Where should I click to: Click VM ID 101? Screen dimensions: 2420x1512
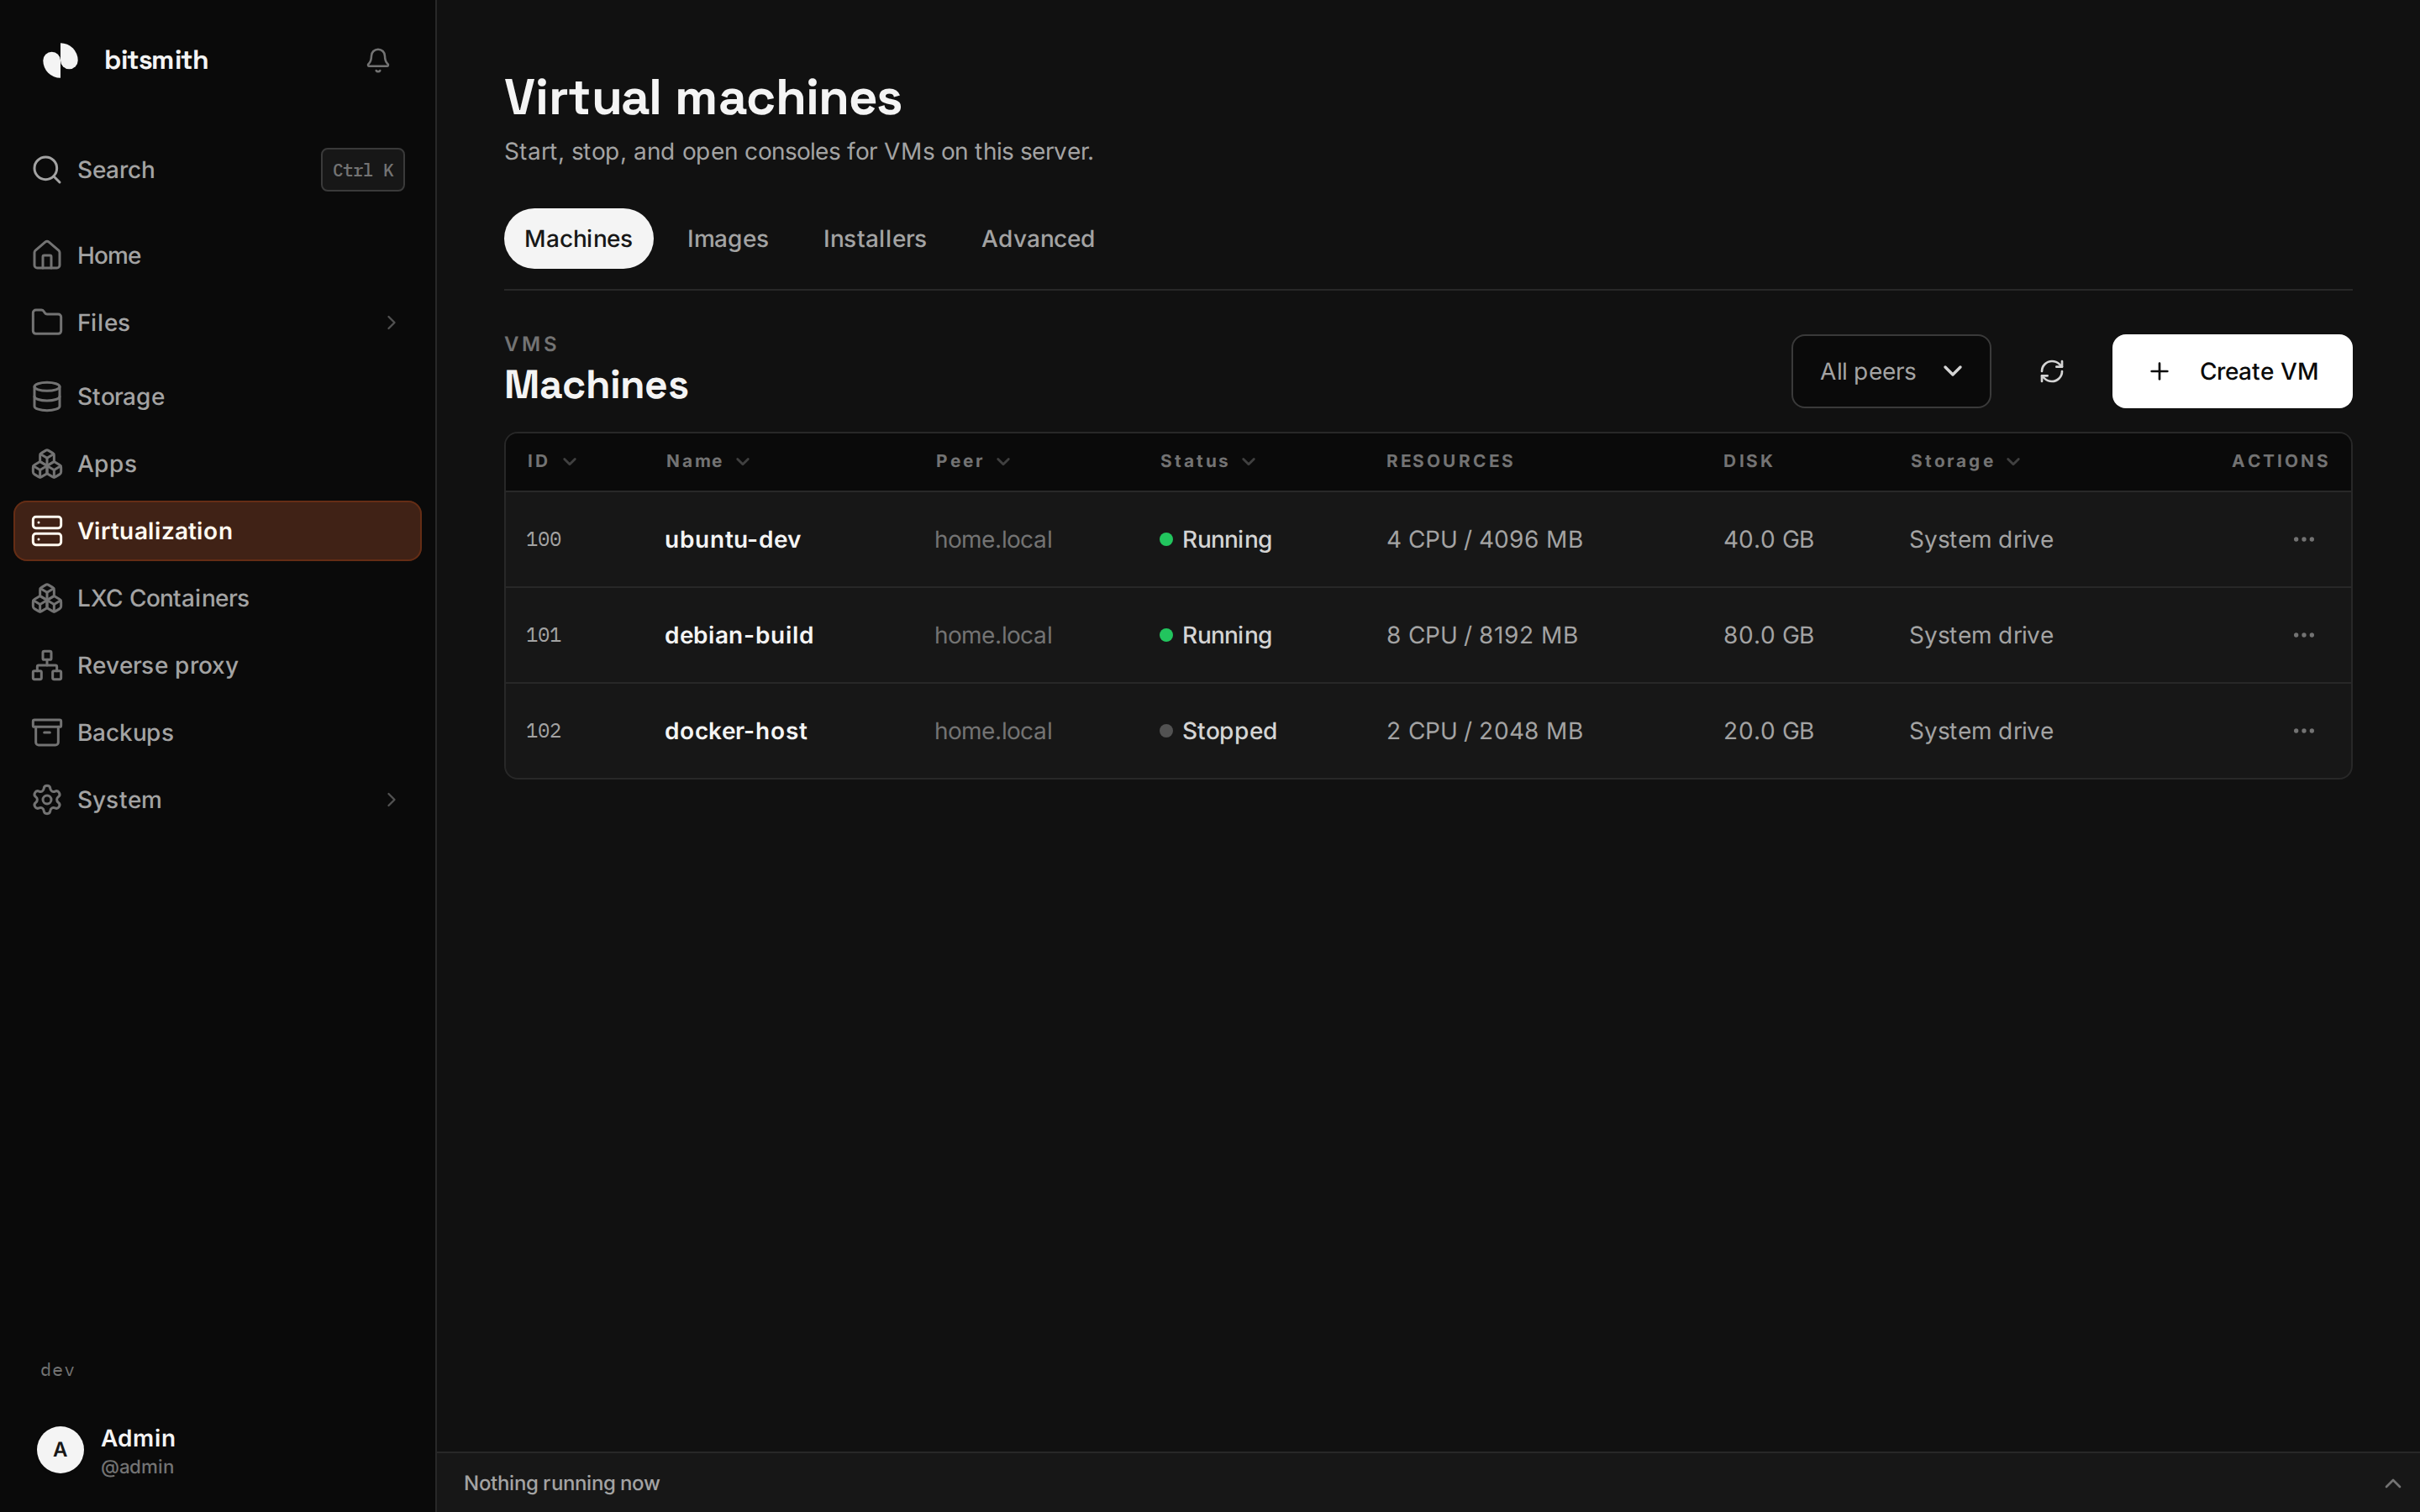[543, 635]
